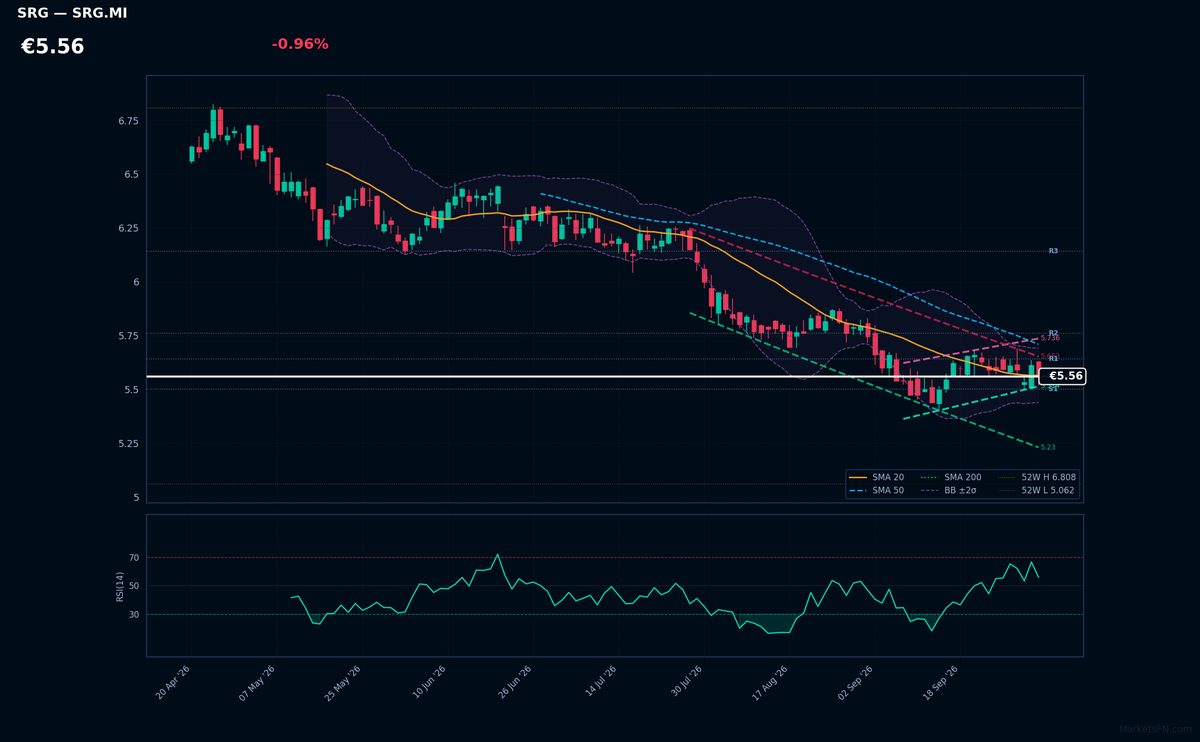Click the 18 Sep '26 date label
Viewport: 1200px width, 742px height.
[940, 682]
